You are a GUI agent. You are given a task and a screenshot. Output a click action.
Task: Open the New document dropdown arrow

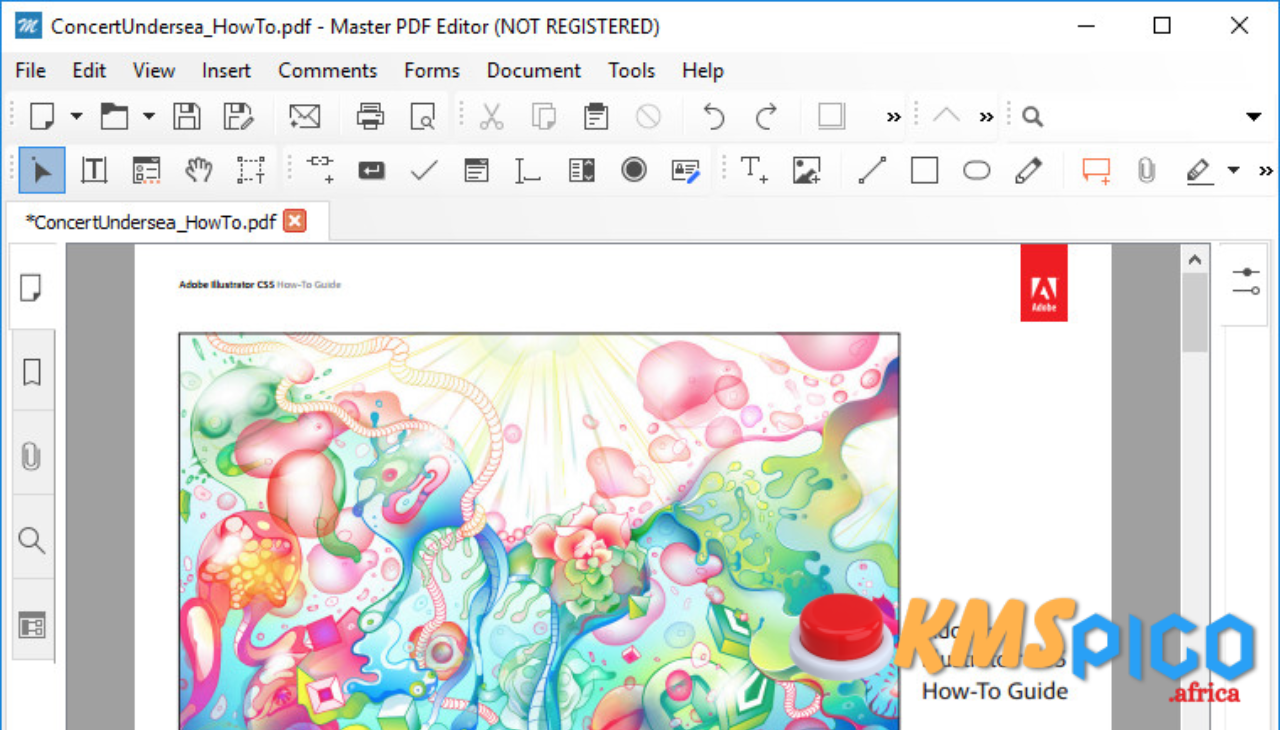pyautogui.click(x=77, y=117)
